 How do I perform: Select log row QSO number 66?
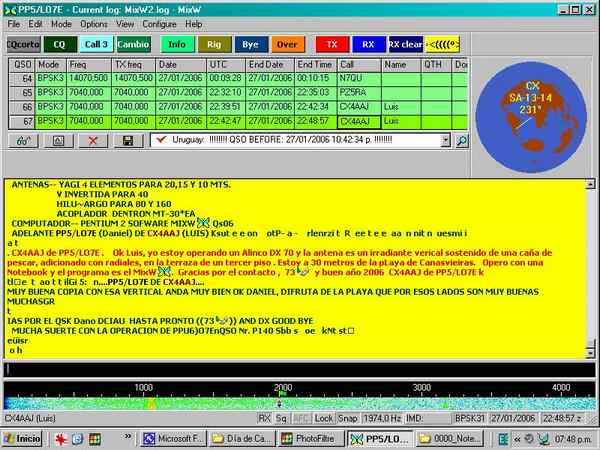[238, 107]
